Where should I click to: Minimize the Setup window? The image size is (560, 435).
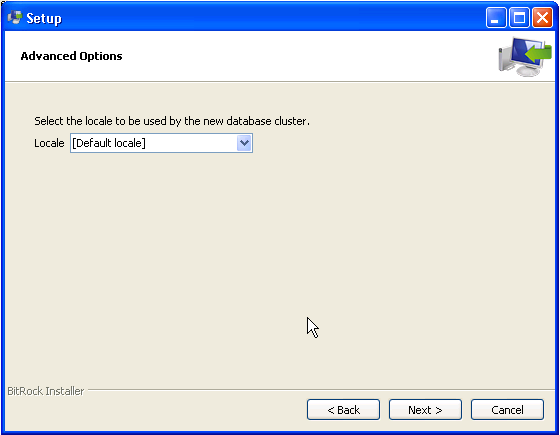pyautogui.click(x=496, y=18)
